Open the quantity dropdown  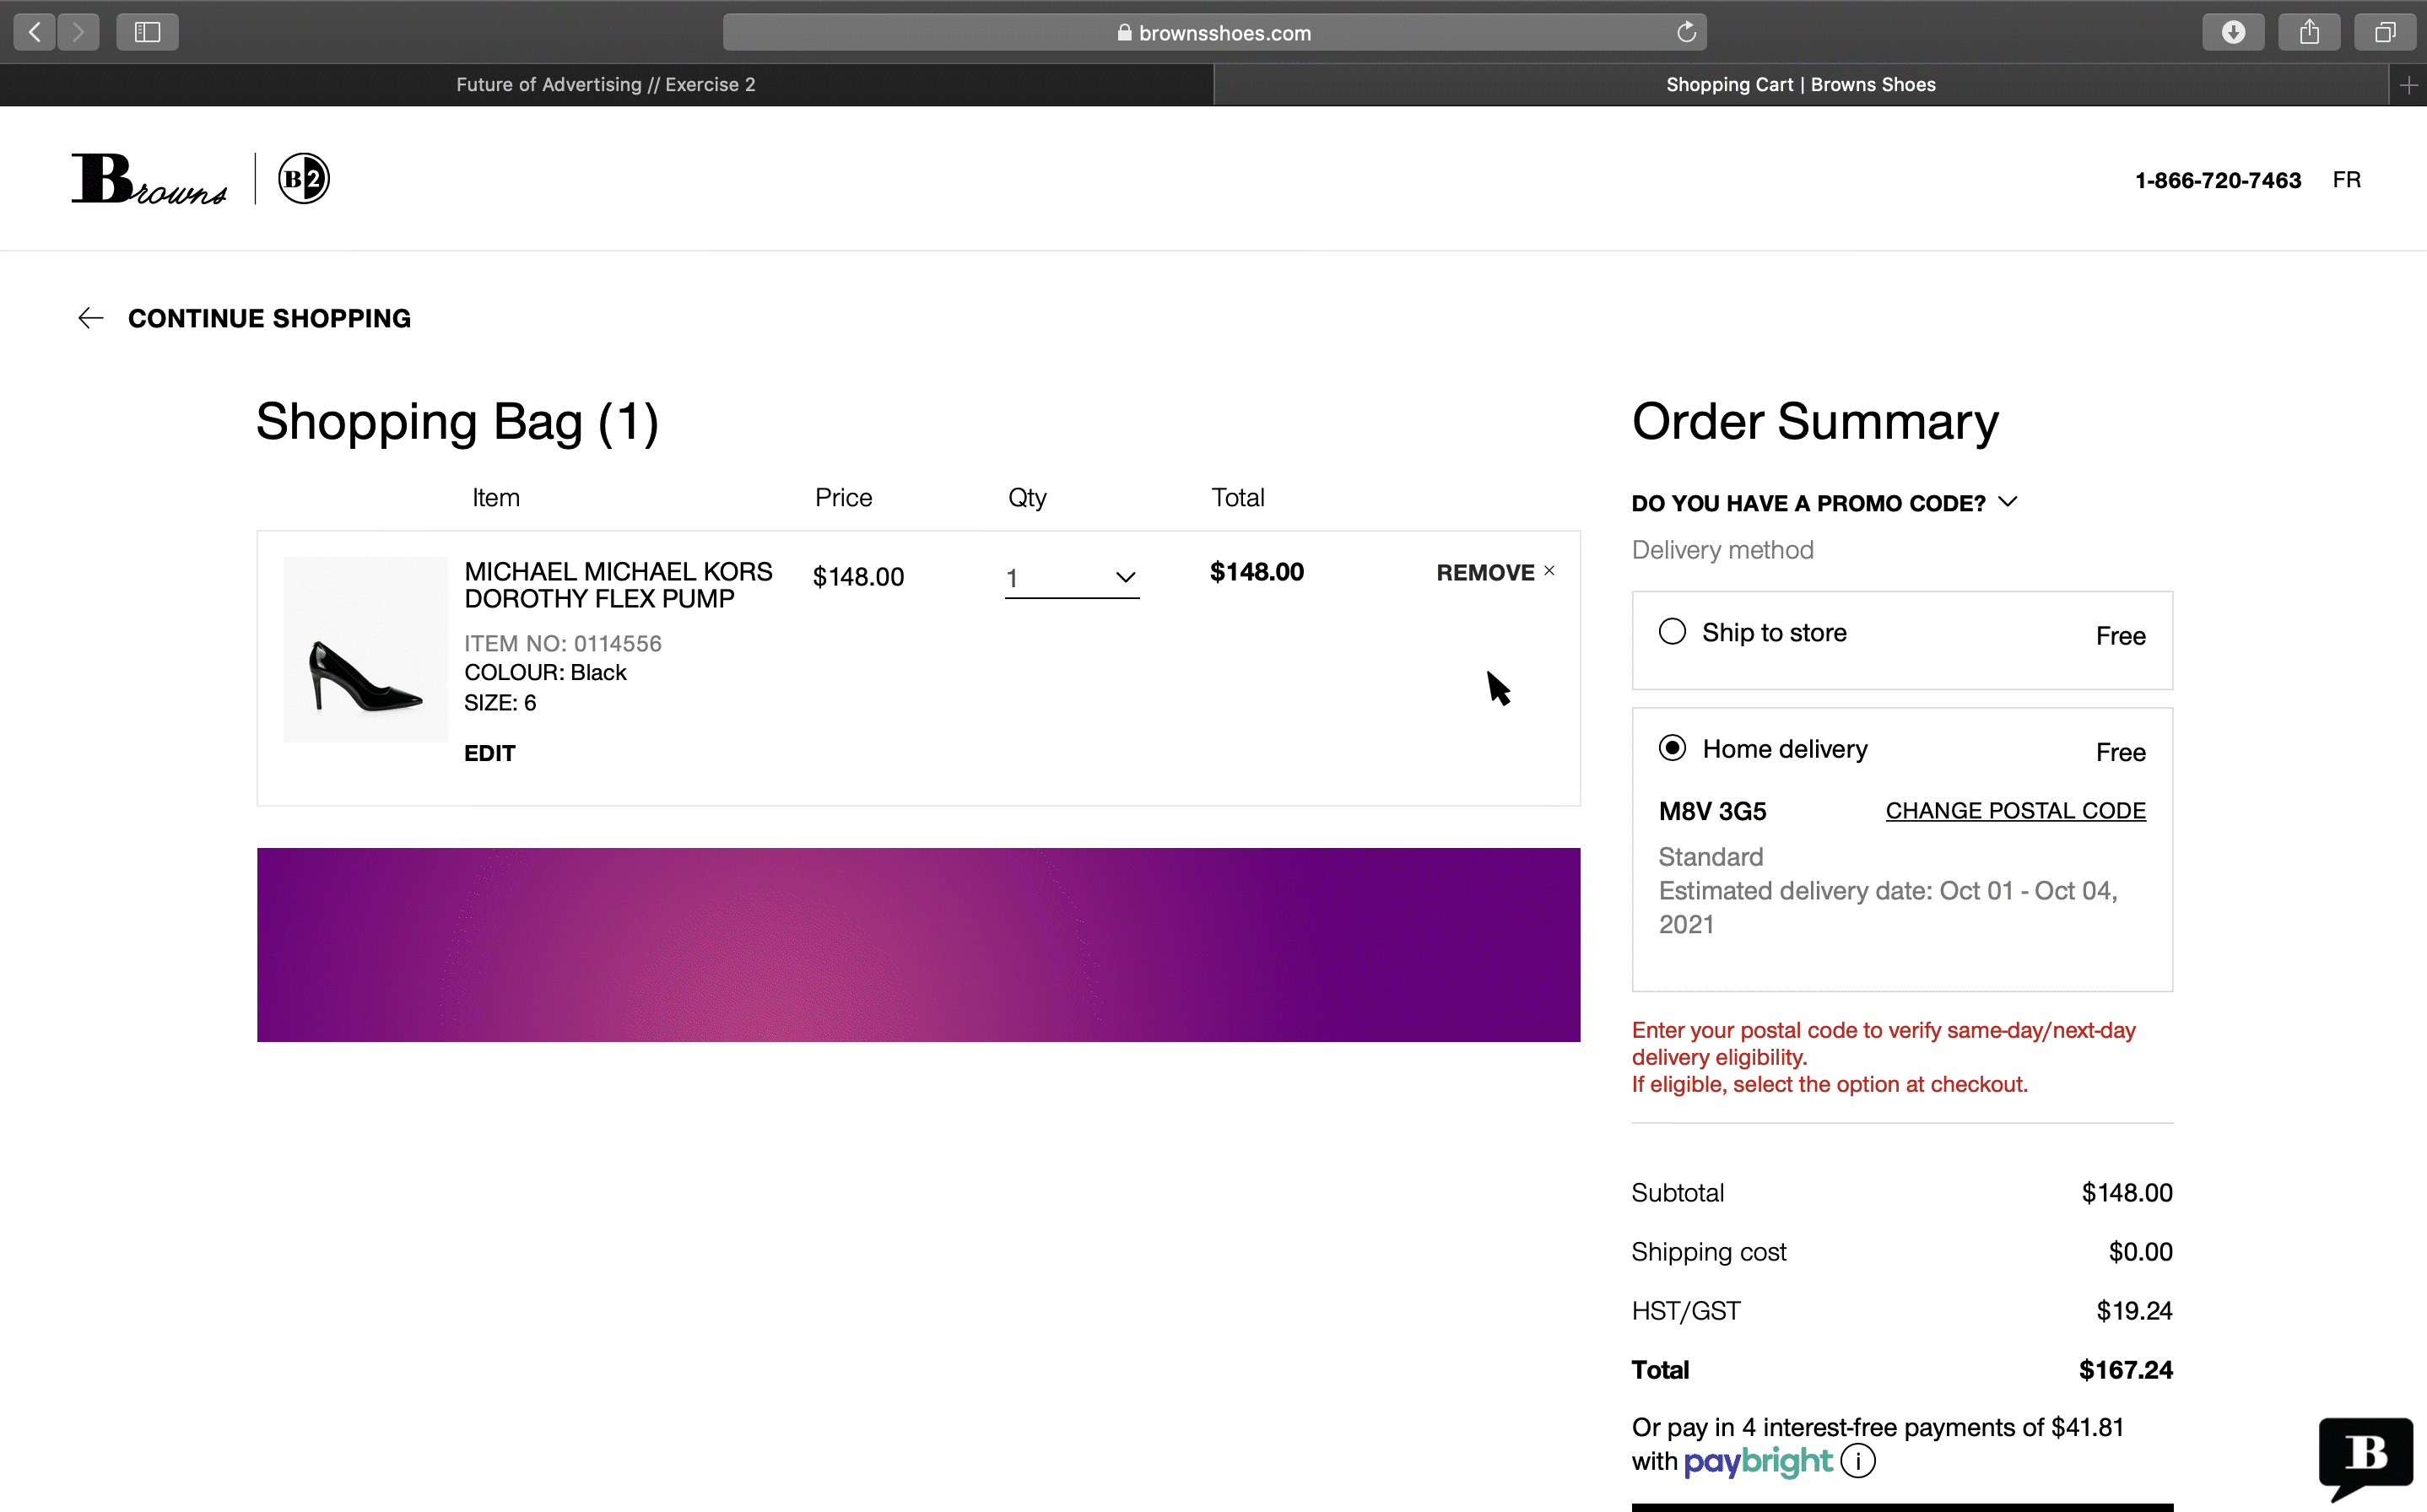click(x=1071, y=578)
